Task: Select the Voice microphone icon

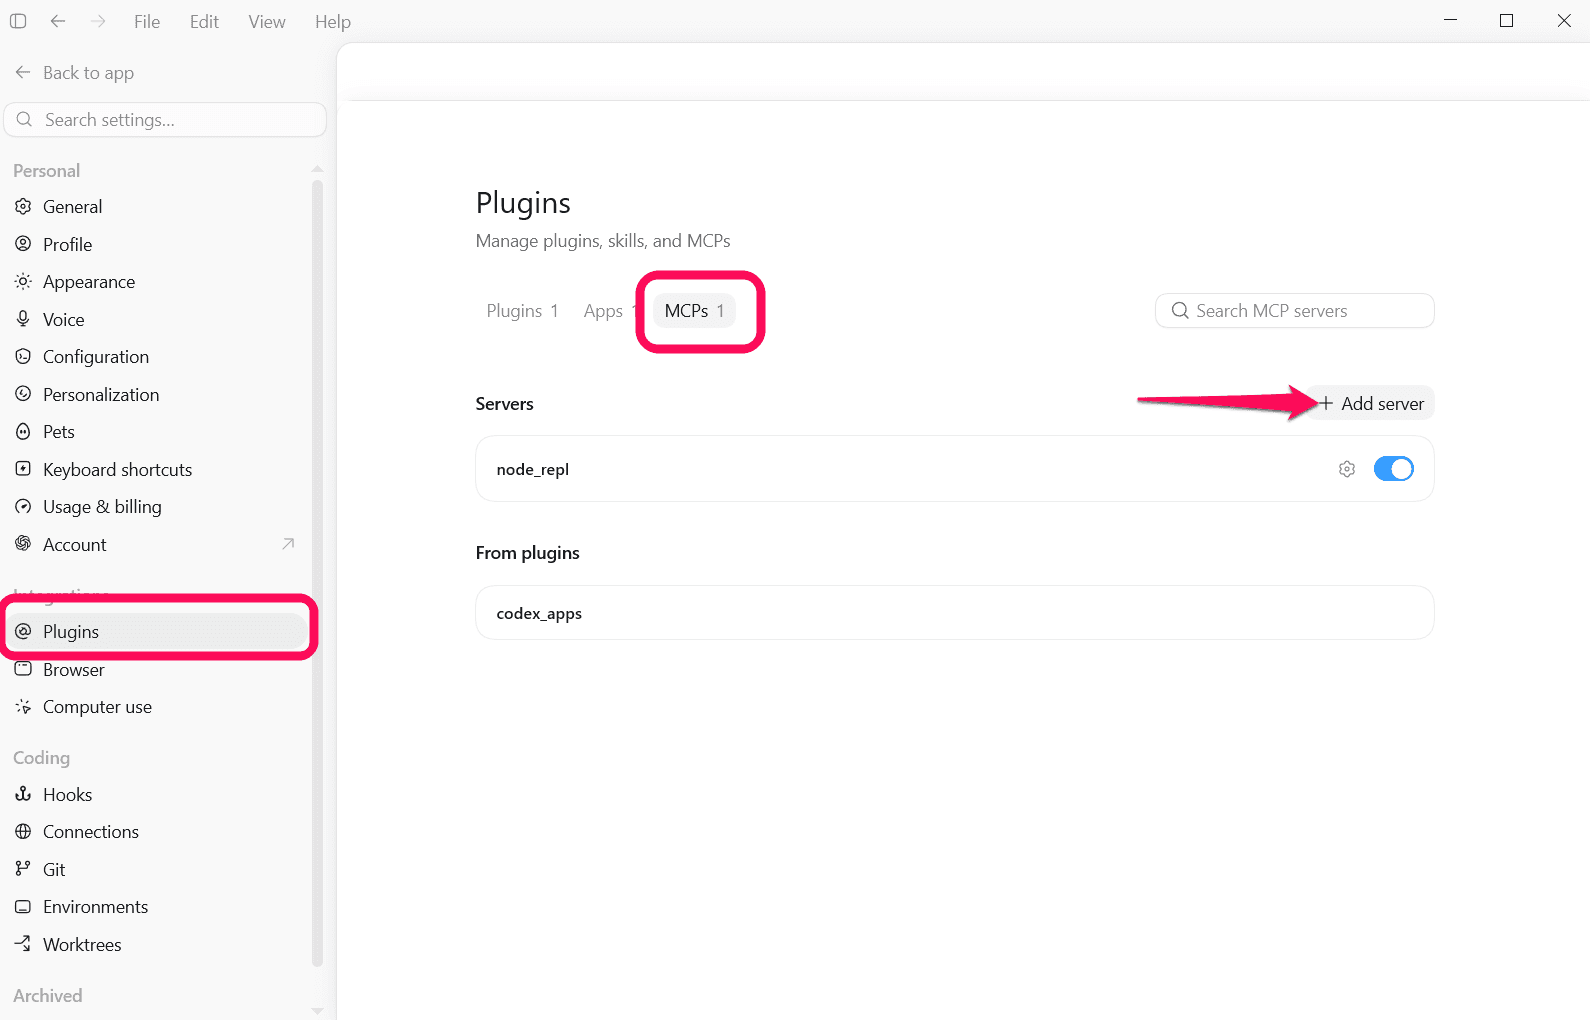Action: [23, 319]
